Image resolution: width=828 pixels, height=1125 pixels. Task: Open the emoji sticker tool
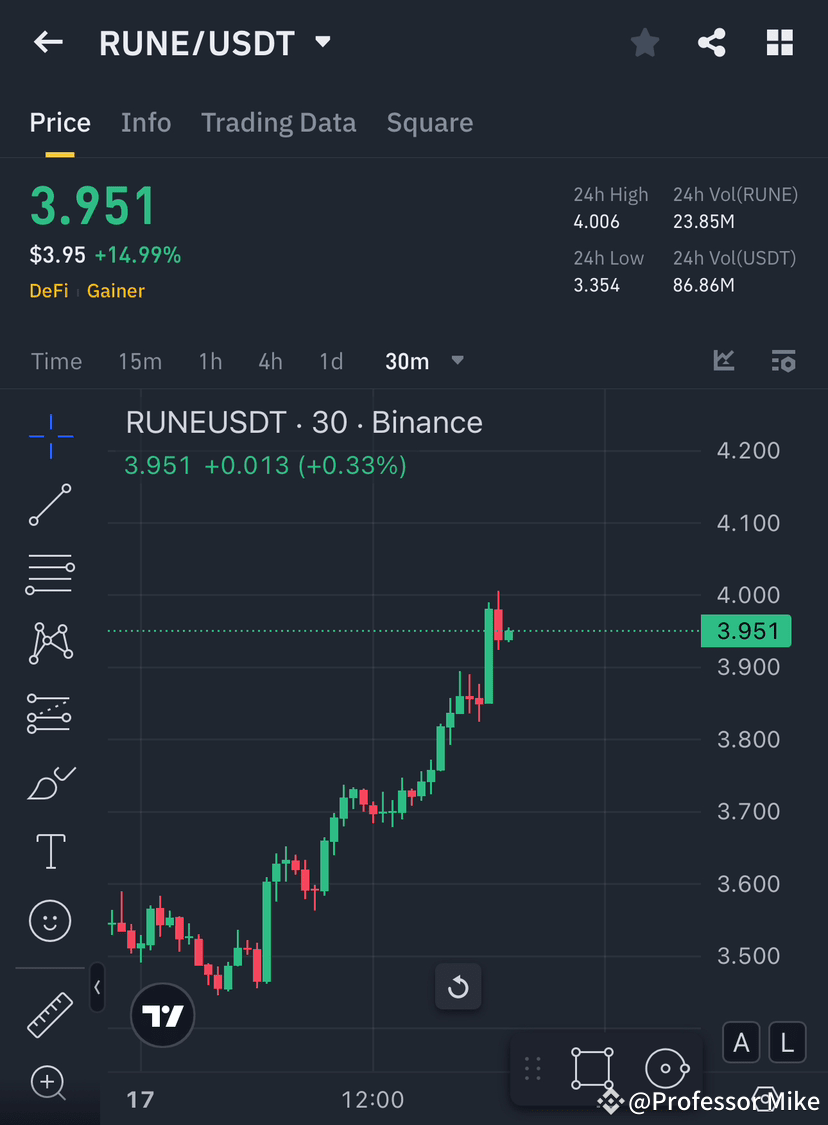tap(50, 921)
